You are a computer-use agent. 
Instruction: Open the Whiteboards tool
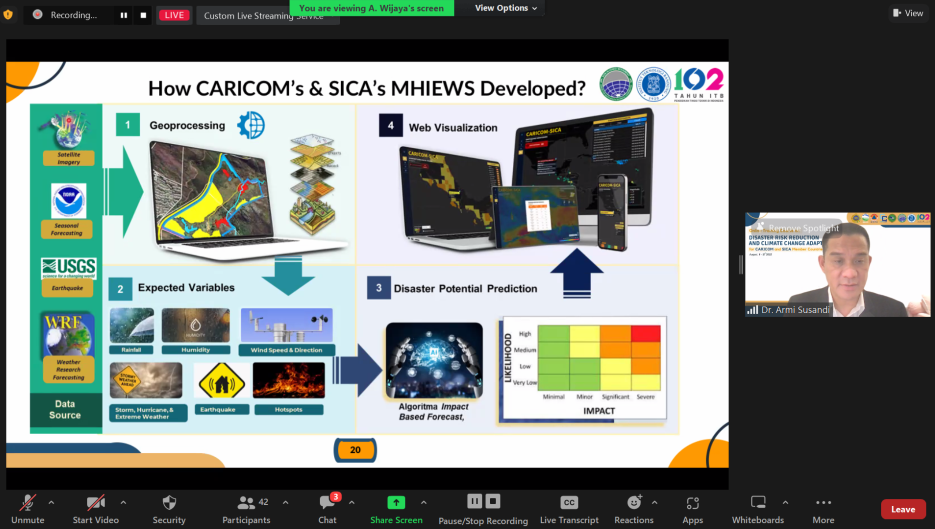click(x=758, y=508)
